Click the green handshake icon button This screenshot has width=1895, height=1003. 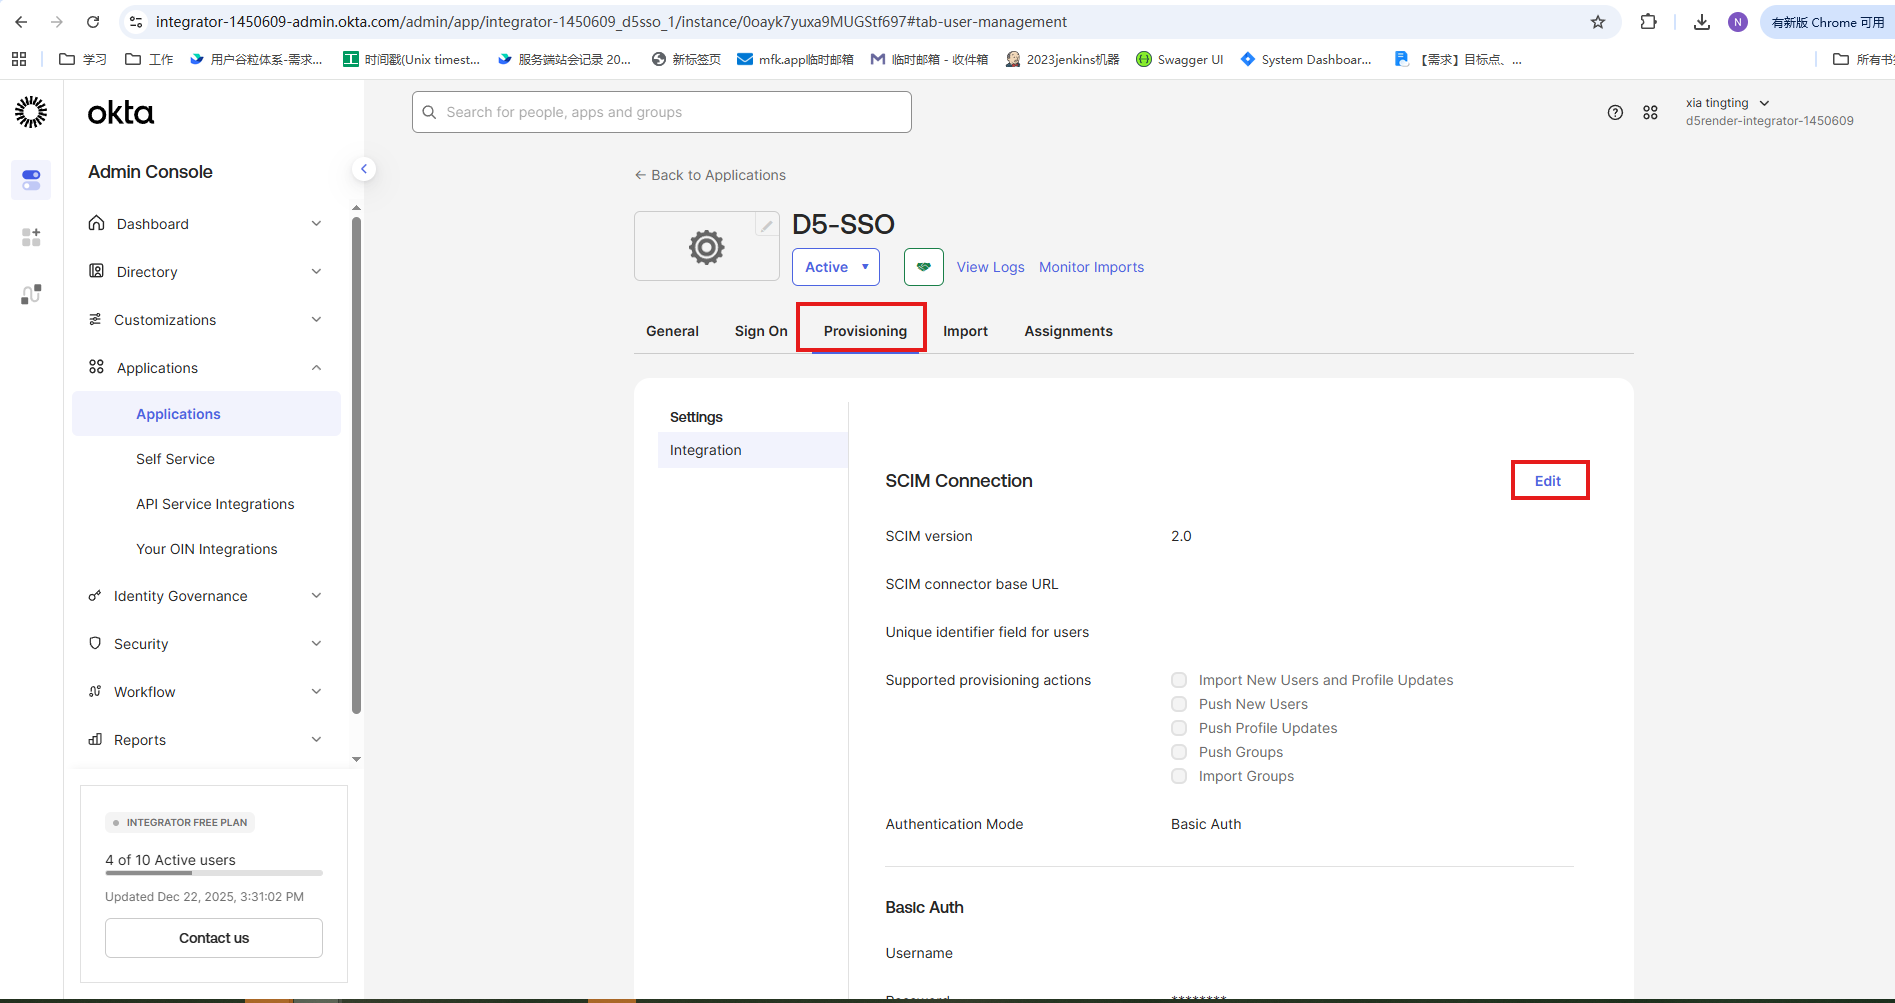[923, 267]
